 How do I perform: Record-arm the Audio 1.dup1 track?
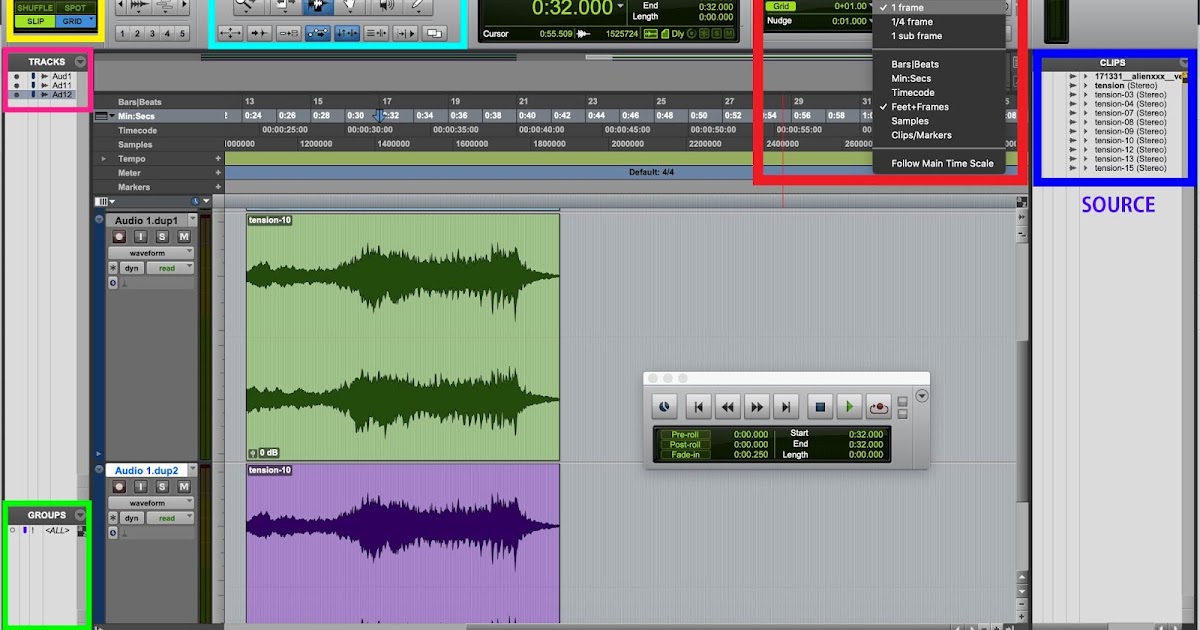point(119,237)
